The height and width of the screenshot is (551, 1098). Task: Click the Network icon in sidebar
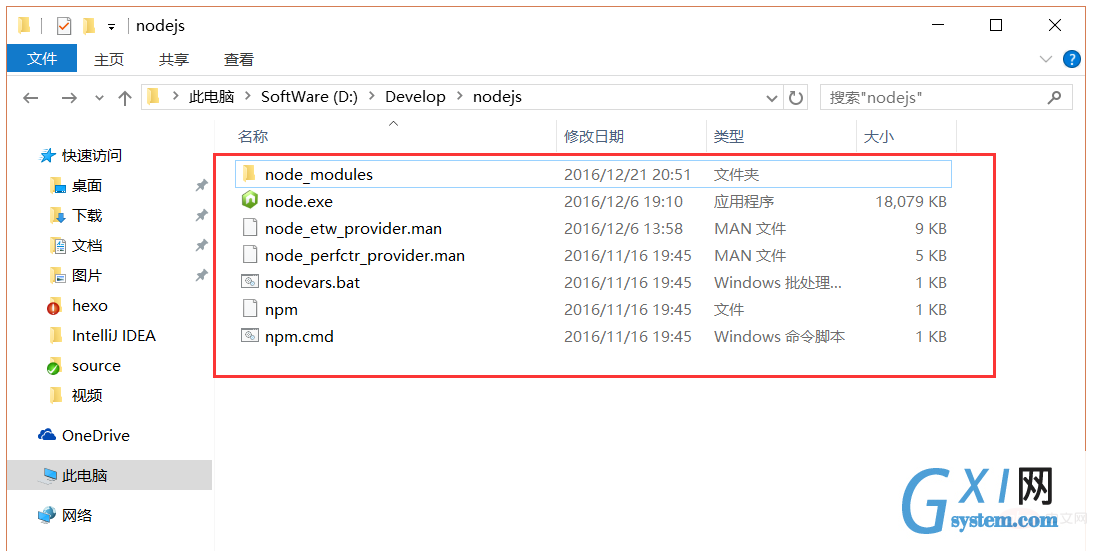pyautogui.click(x=47, y=515)
